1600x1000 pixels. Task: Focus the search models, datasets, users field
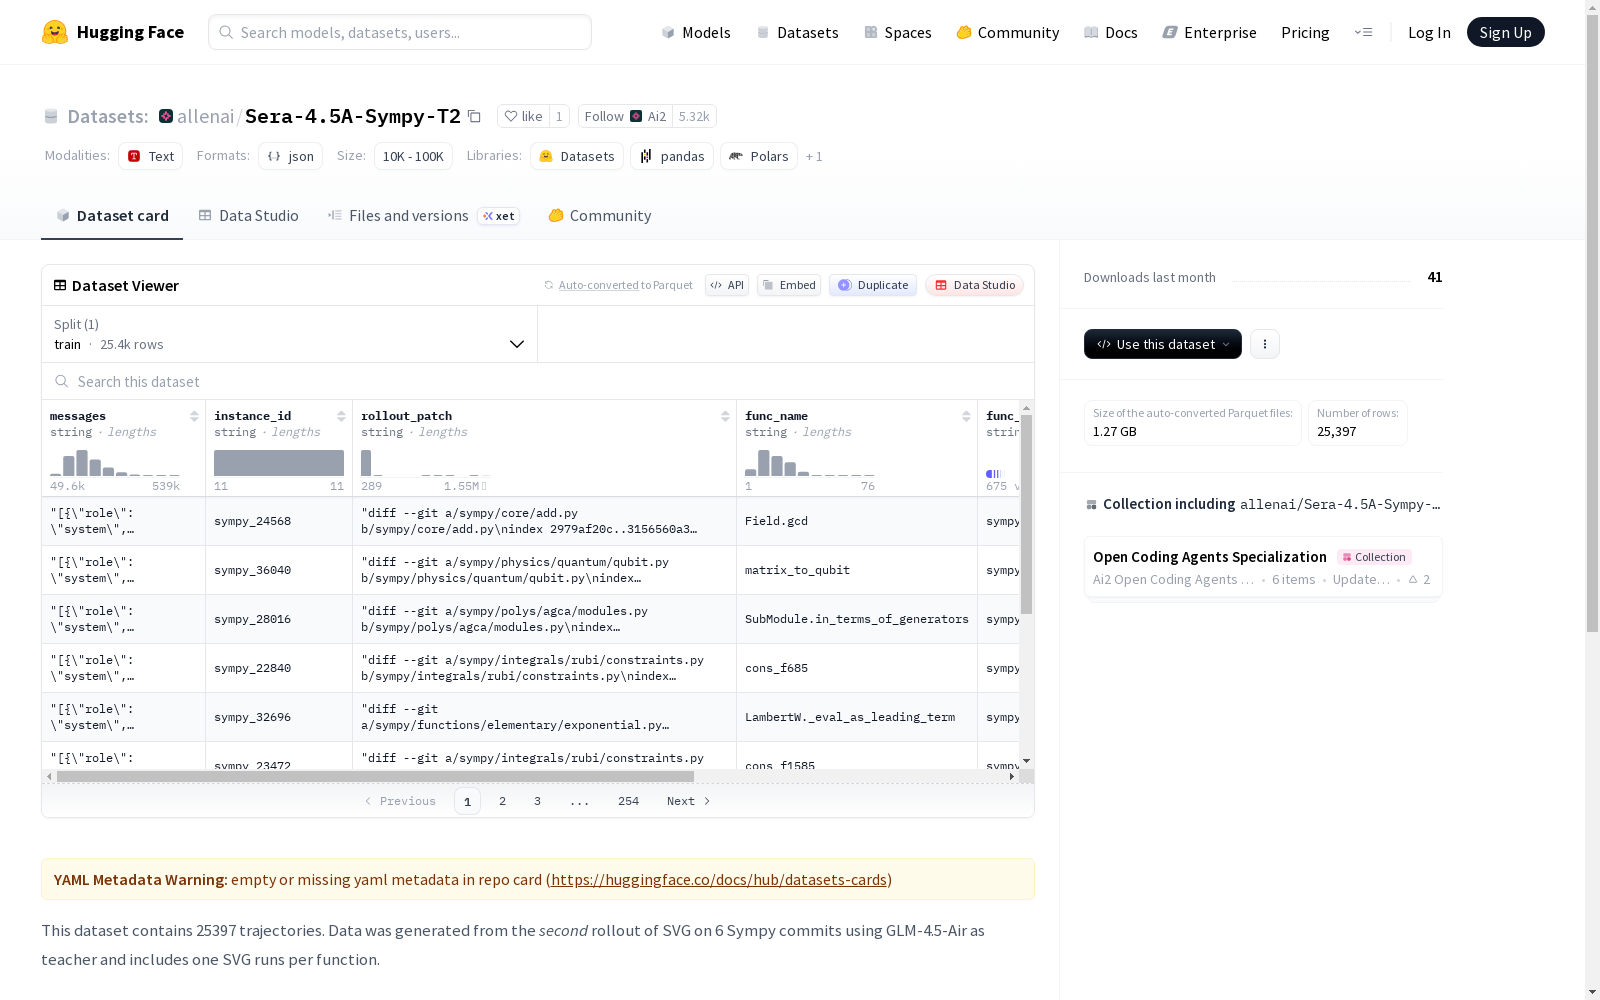point(400,32)
